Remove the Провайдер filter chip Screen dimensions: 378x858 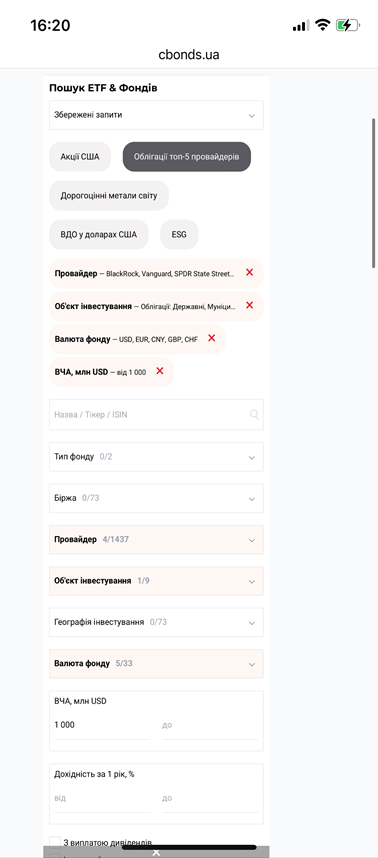tap(249, 273)
